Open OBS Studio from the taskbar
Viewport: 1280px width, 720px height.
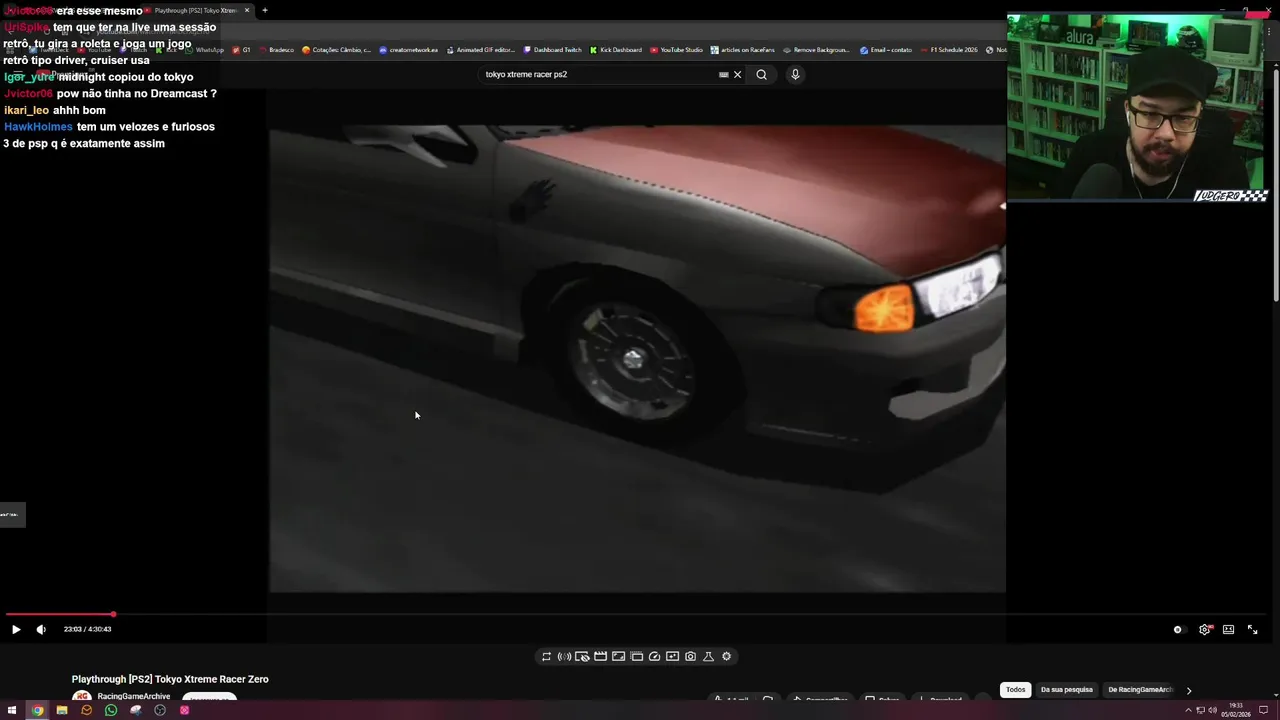coord(160,710)
